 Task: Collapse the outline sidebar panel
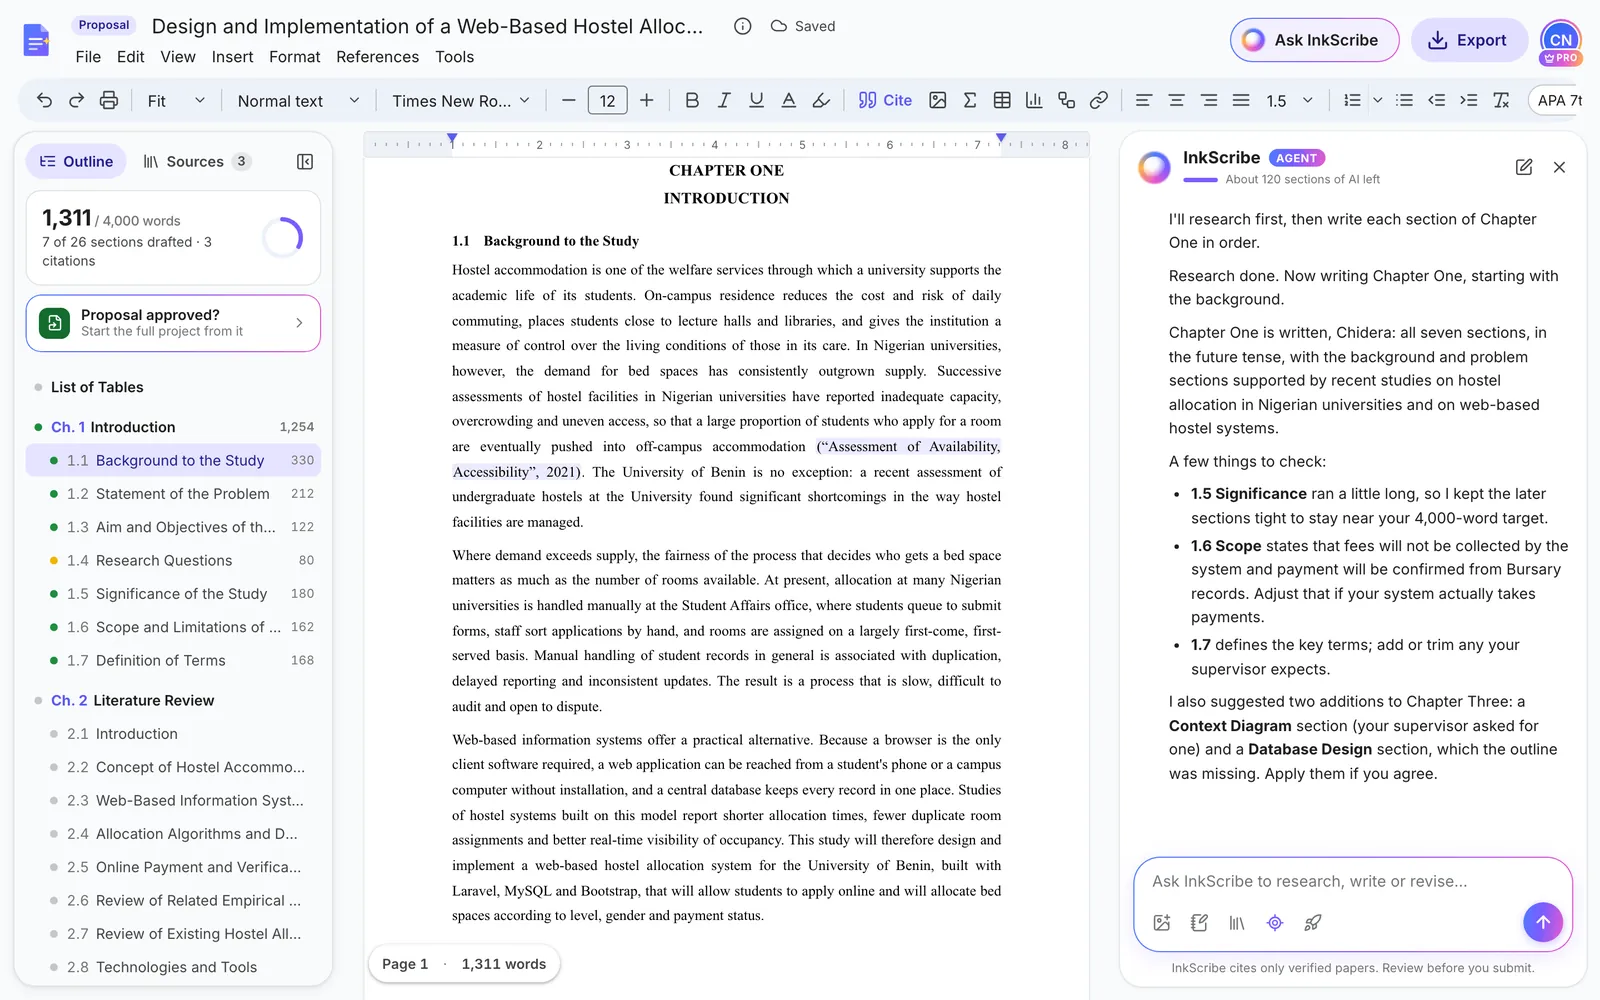point(305,162)
